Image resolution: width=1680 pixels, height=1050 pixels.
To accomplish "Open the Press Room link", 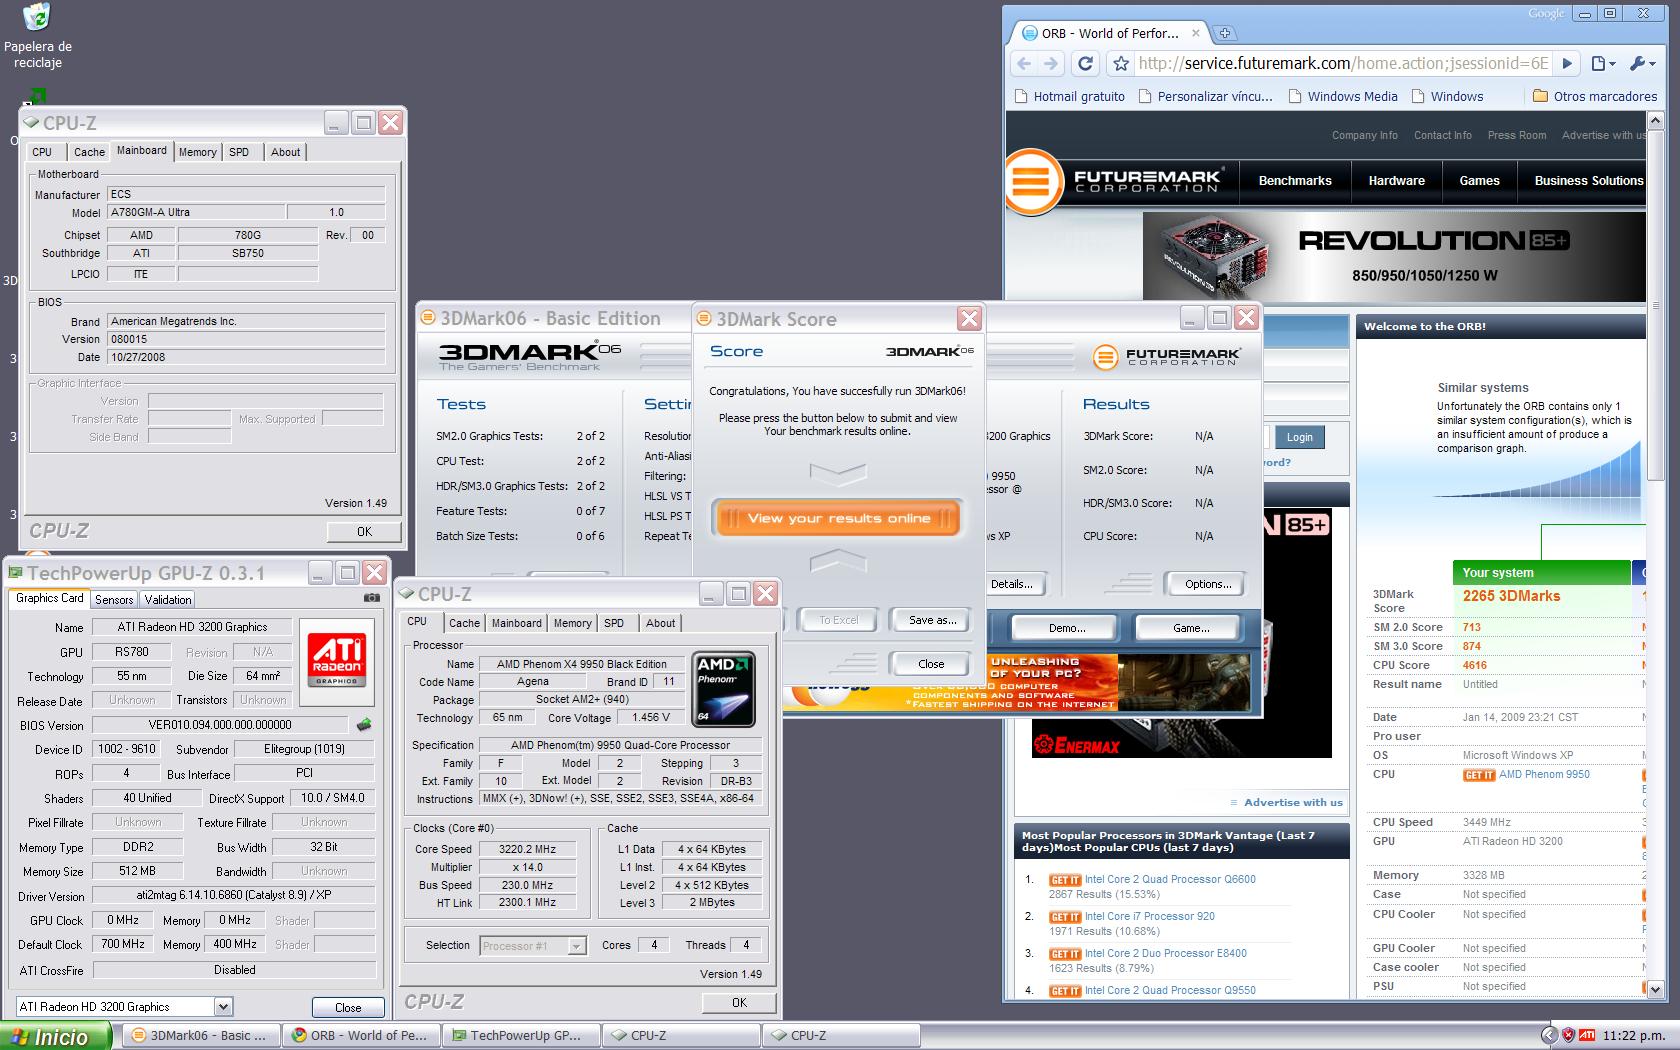I will [1516, 135].
